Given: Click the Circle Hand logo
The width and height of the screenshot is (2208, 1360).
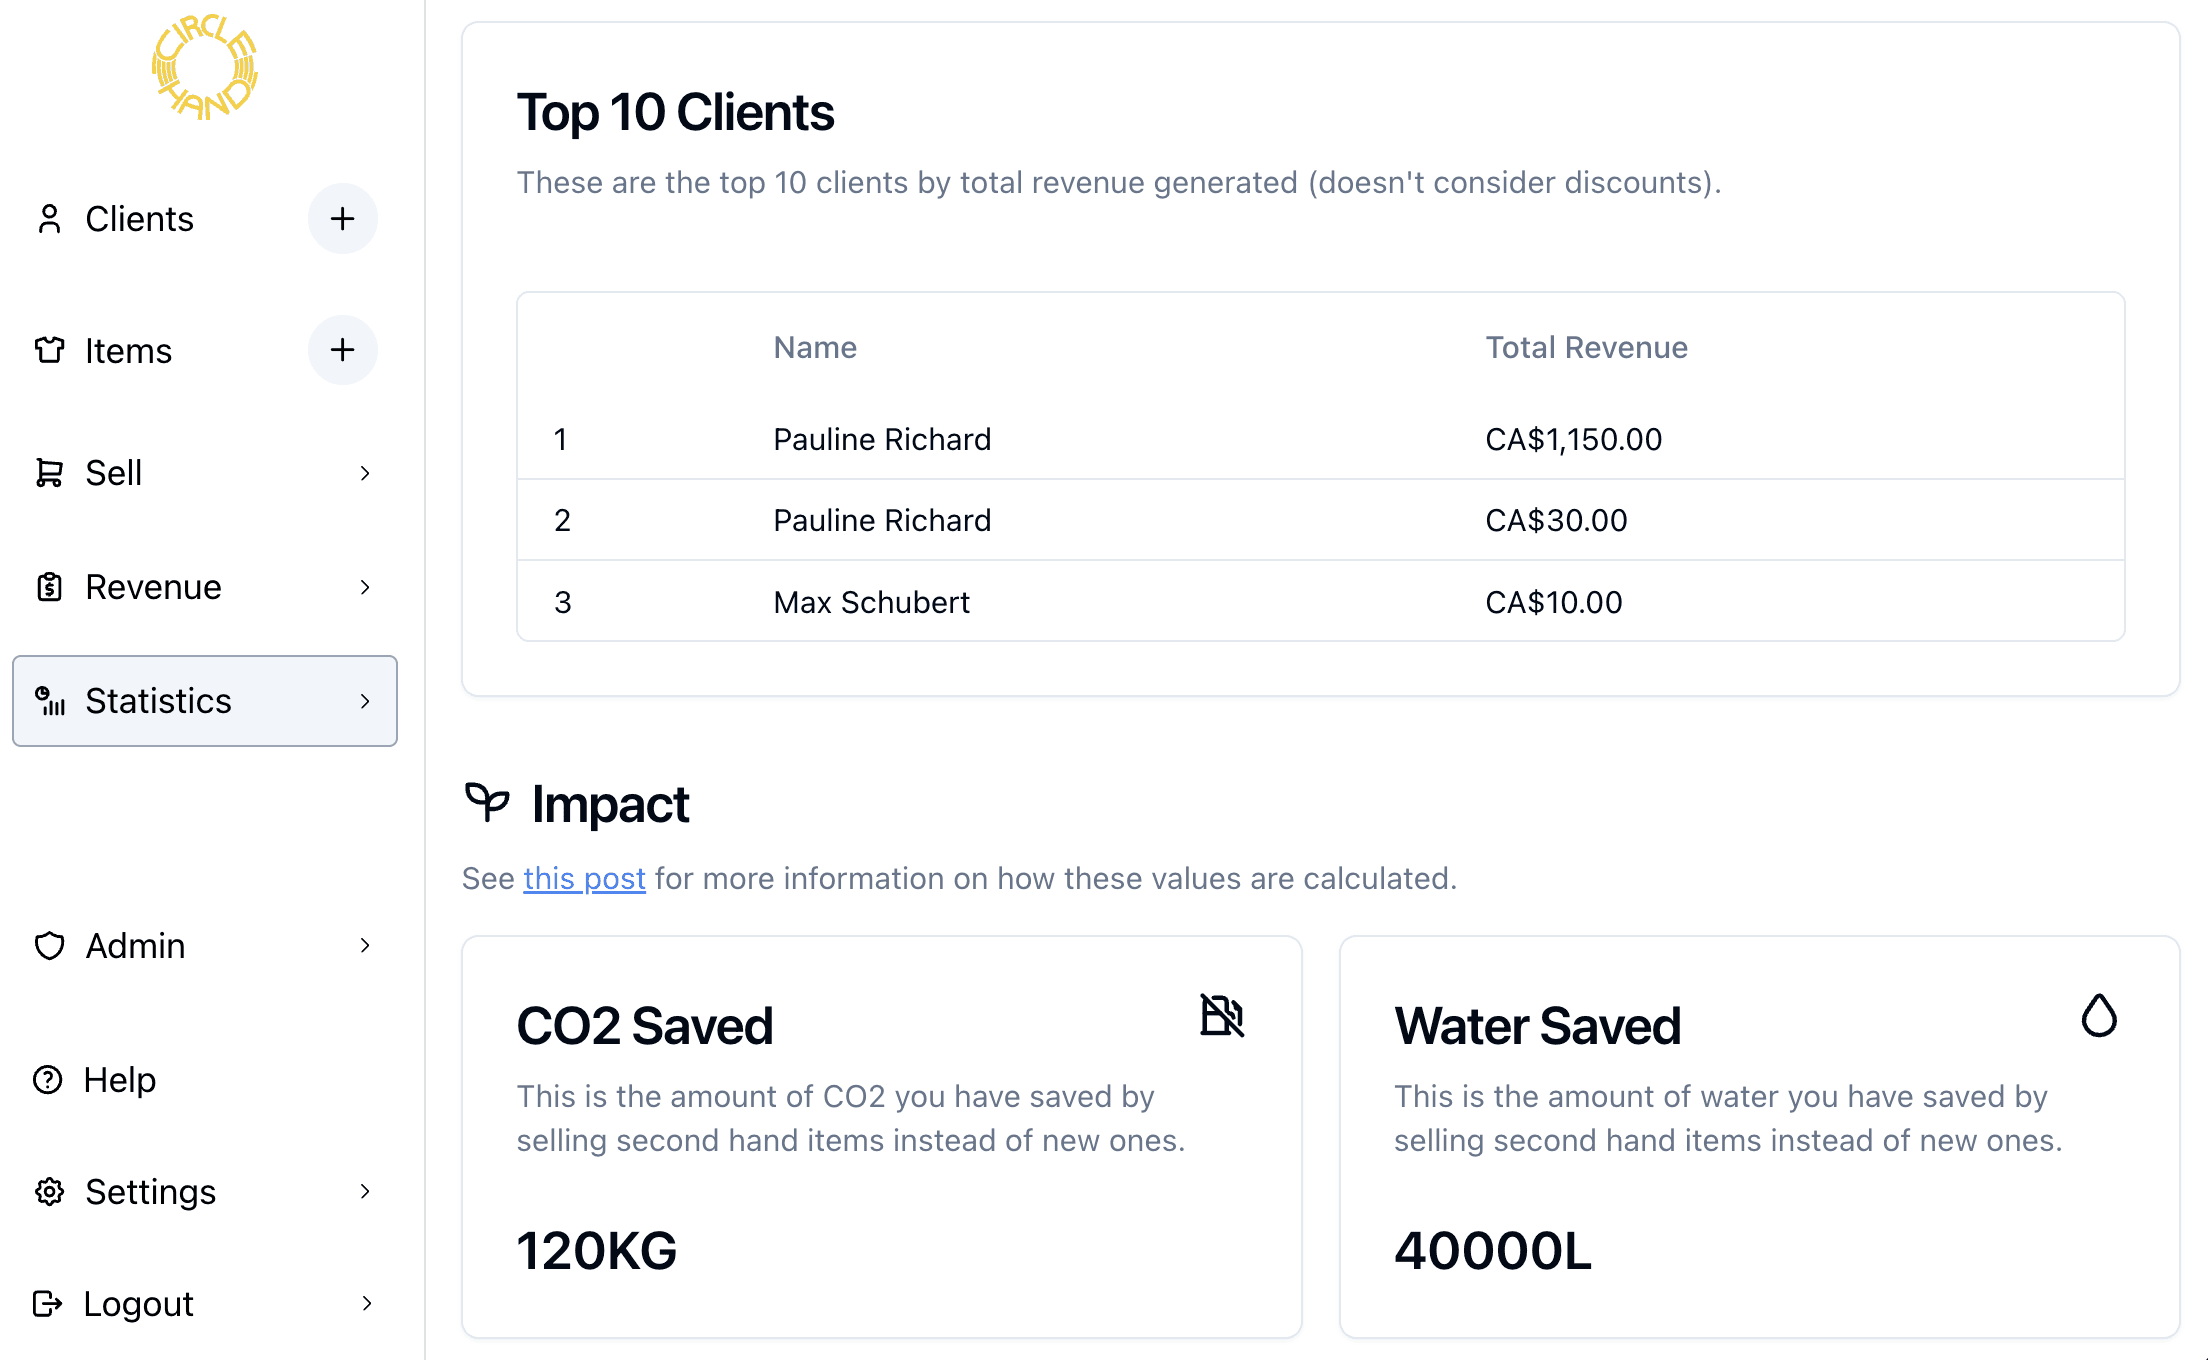Looking at the screenshot, I should click(205, 68).
